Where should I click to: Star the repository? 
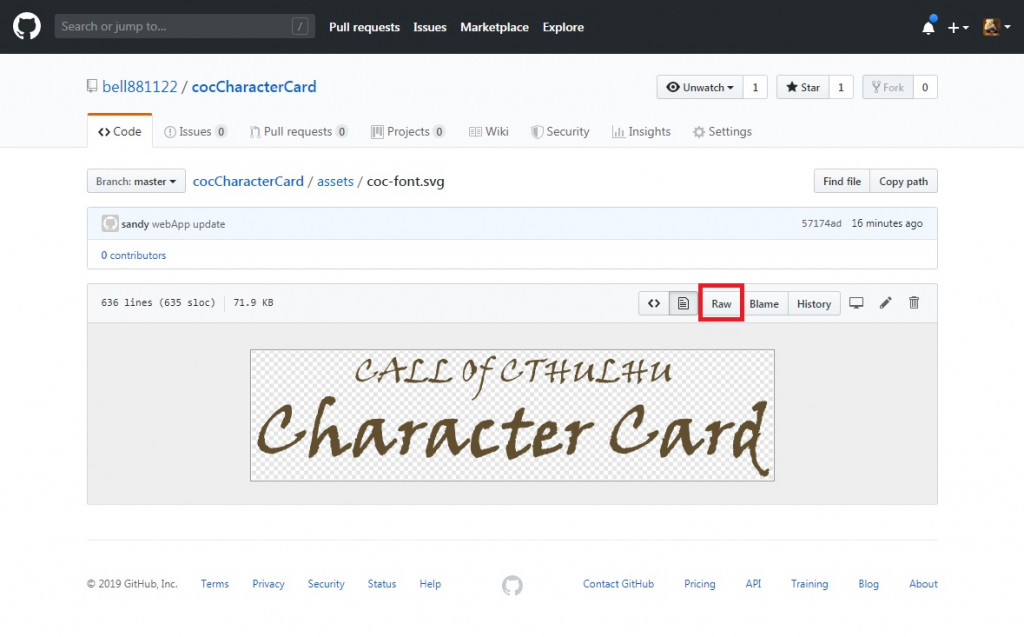803,87
